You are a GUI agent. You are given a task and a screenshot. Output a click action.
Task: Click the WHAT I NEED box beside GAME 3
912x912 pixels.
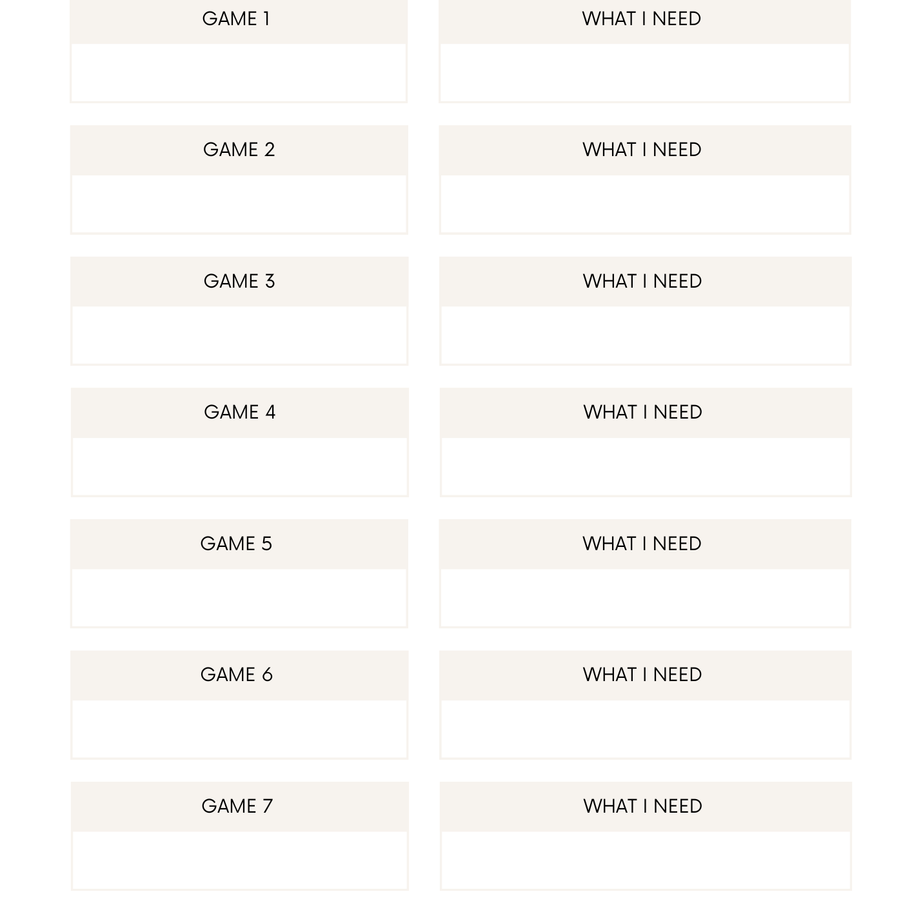click(644, 335)
